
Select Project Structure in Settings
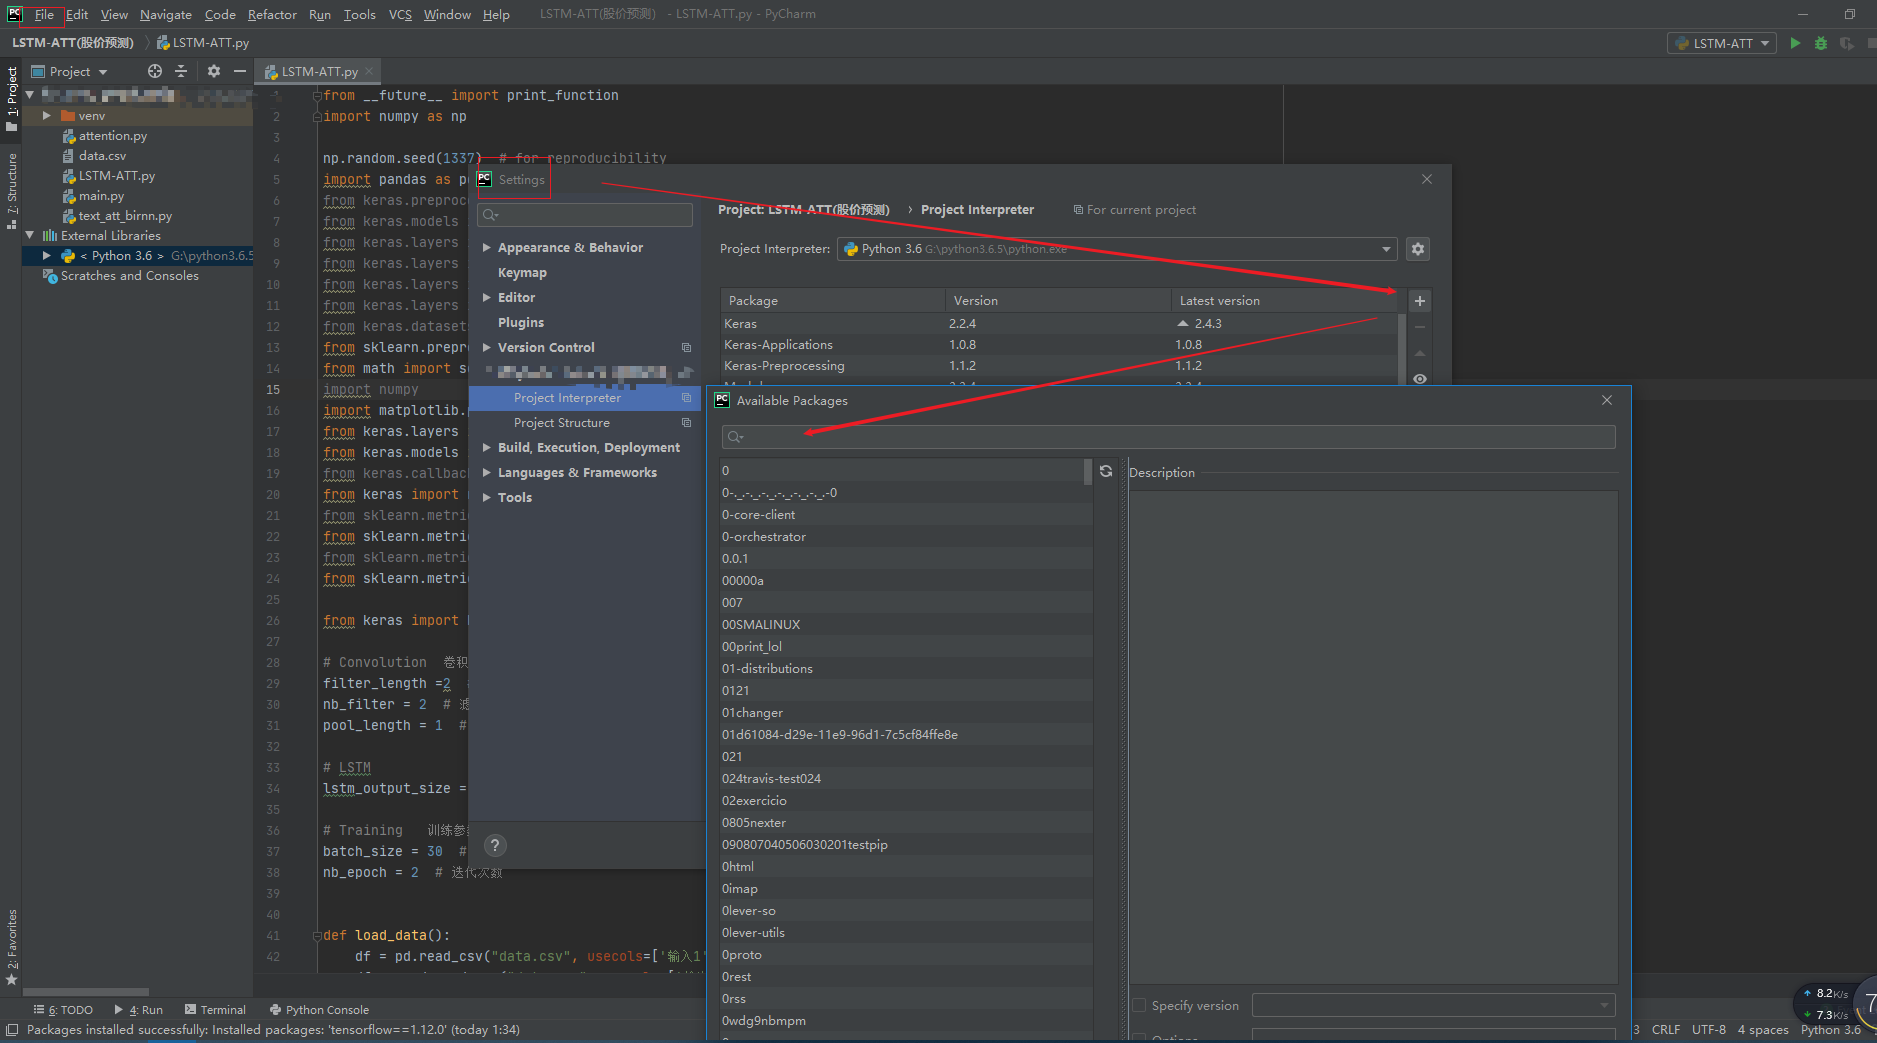click(562, 422)
